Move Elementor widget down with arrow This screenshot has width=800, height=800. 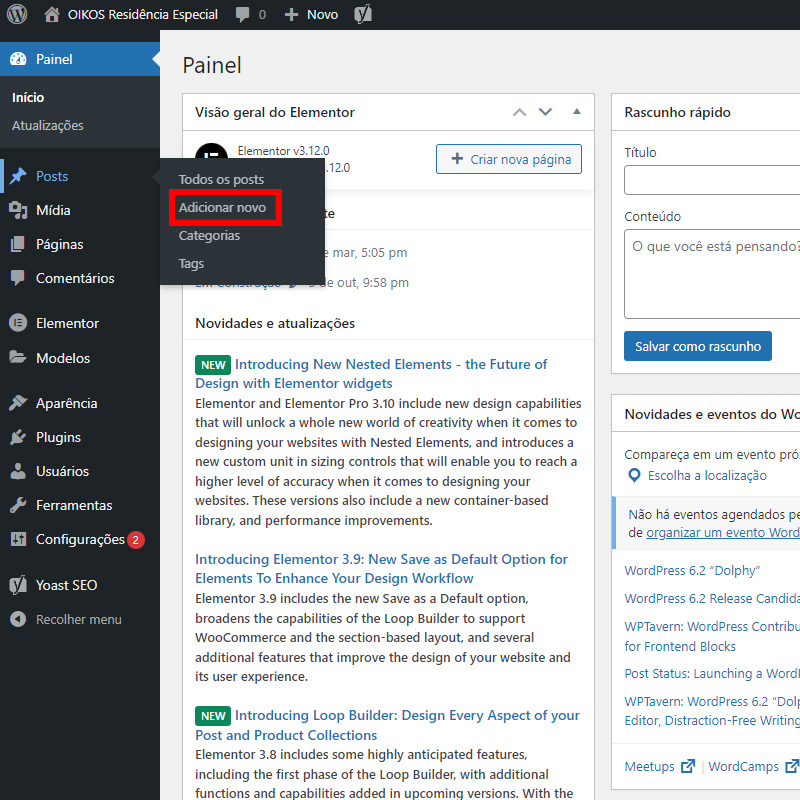pyautogui.click(x=545, y=112)
